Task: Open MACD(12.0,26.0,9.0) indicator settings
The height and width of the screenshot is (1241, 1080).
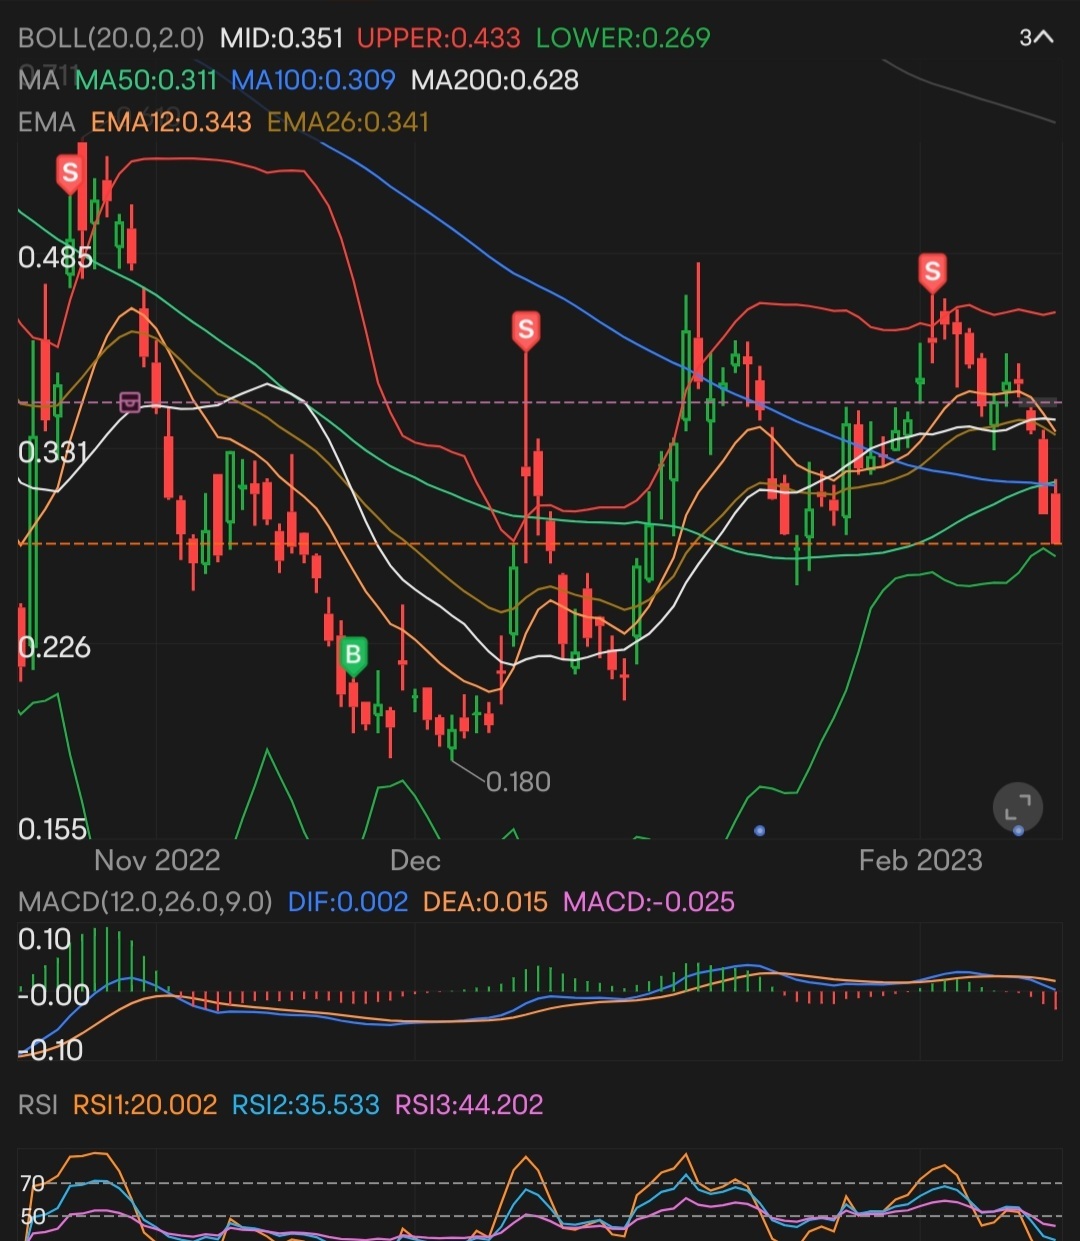Action: pos(145,902)
